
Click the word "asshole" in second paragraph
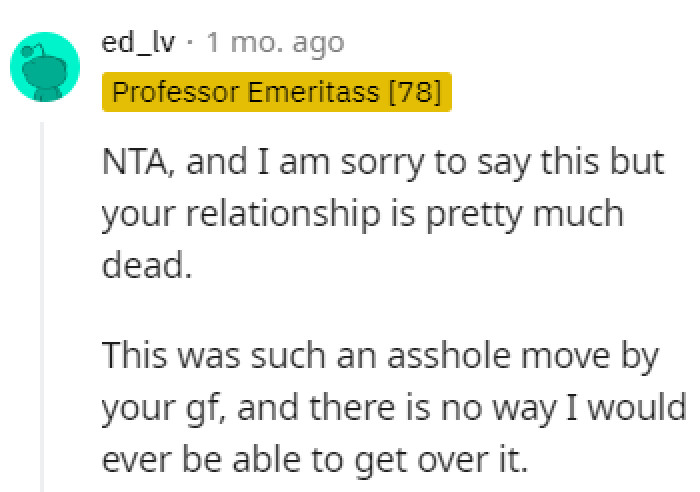tap(414, 355)
